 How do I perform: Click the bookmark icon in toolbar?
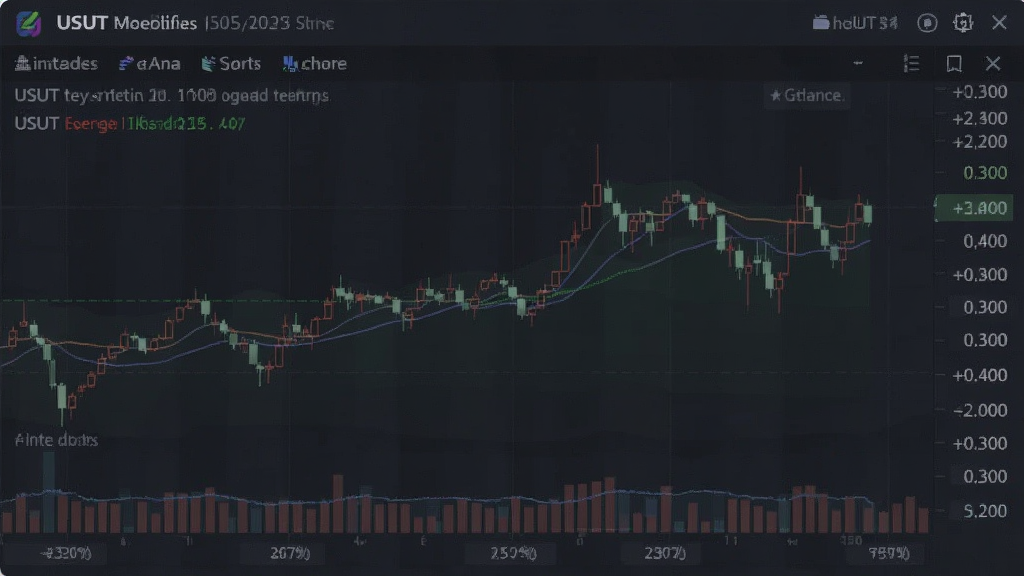click(954, 63)
